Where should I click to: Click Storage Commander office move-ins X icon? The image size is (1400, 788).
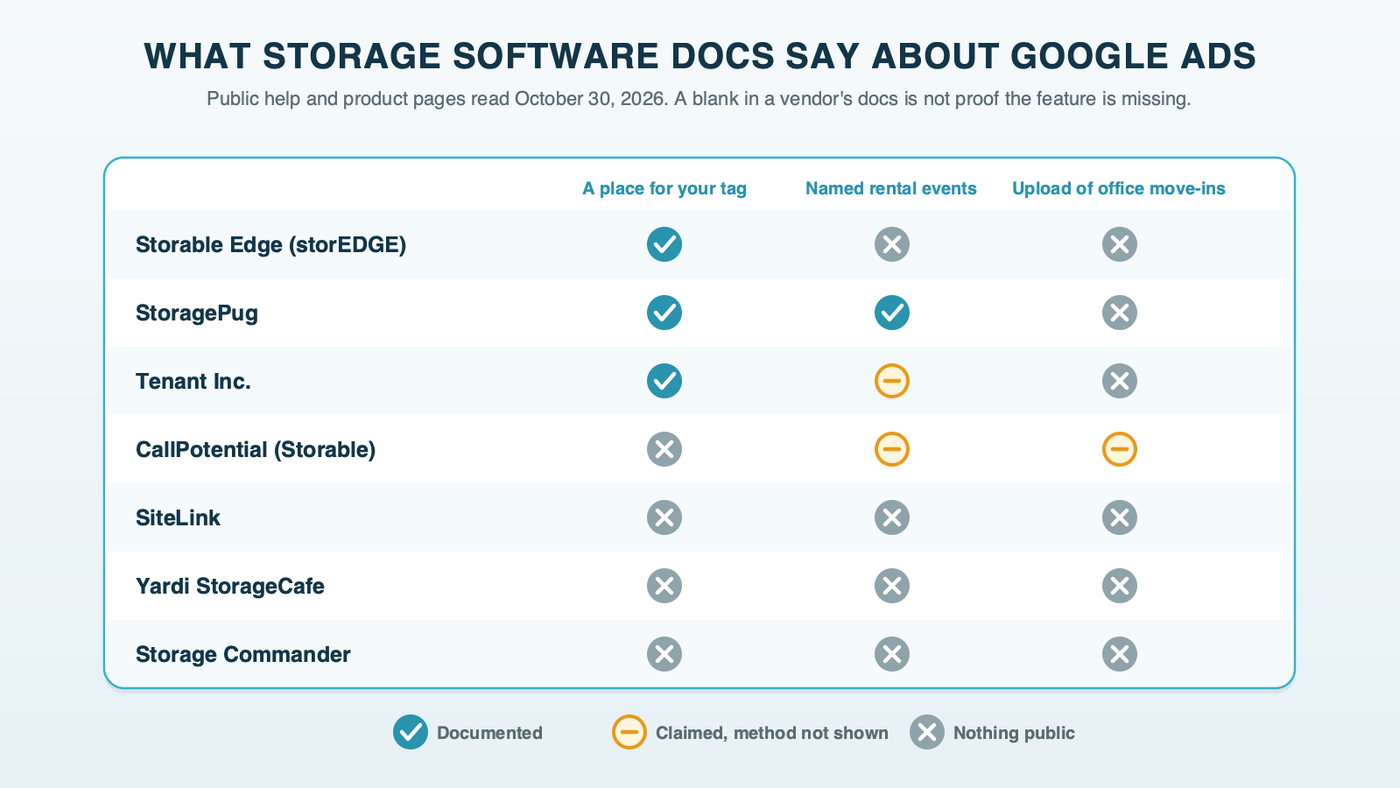click(x=1120, y=654)
